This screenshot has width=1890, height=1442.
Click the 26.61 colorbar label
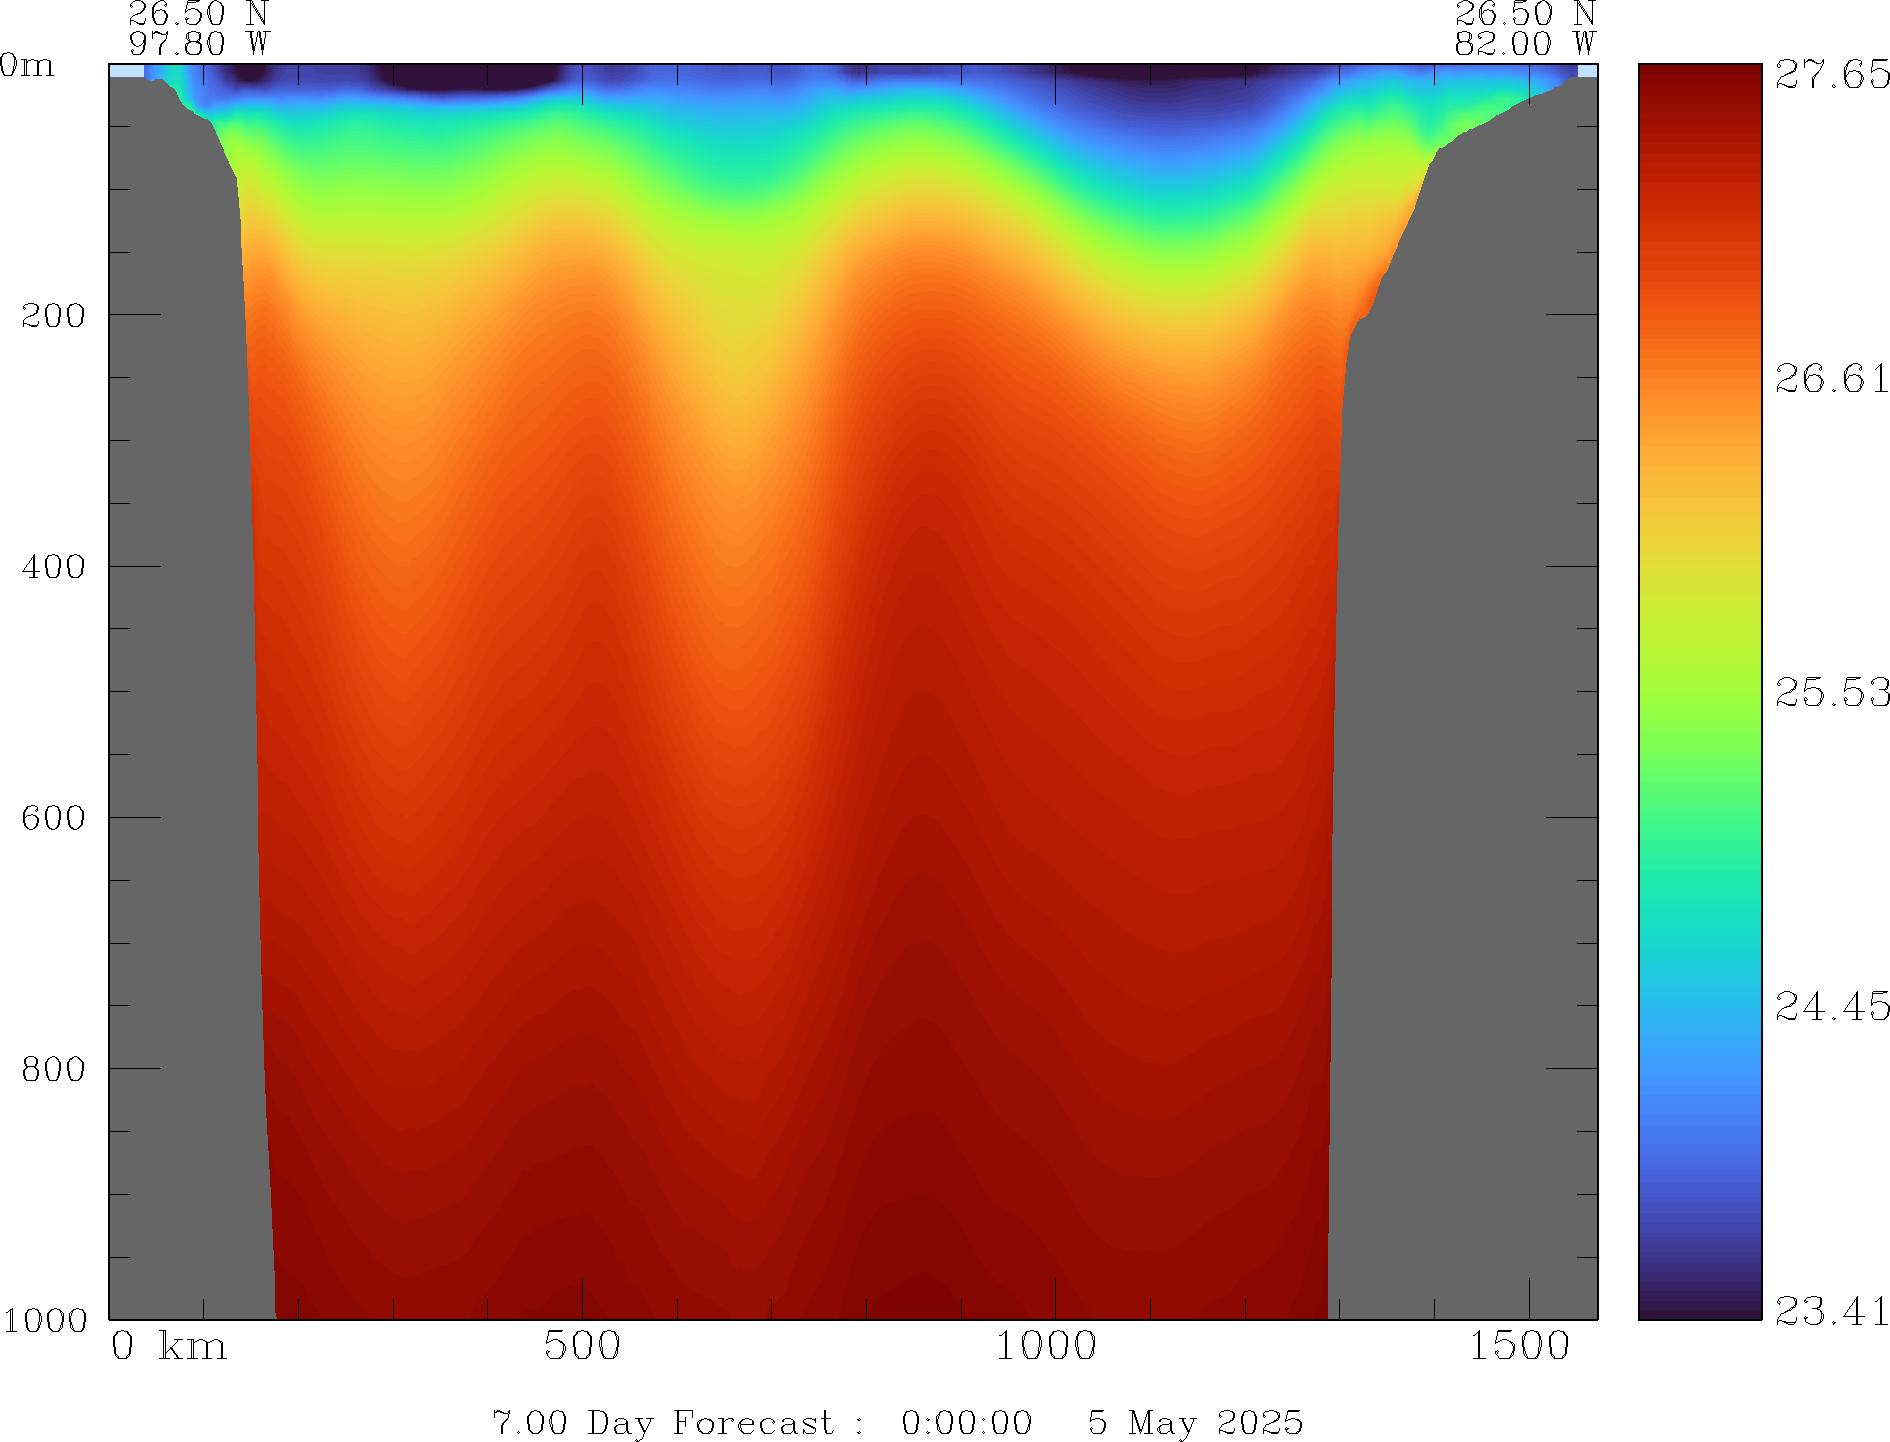pyautogui.click(x=1832, y=379)
